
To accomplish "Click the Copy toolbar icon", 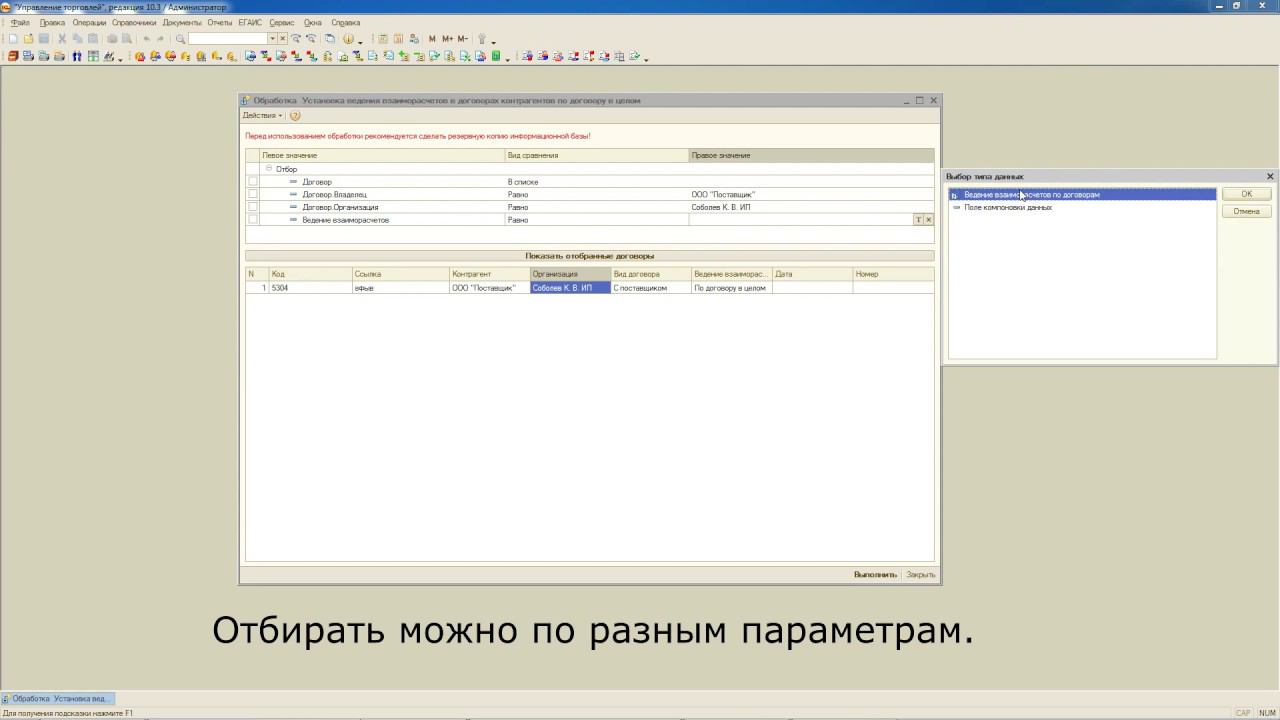I will coord(77,39).
